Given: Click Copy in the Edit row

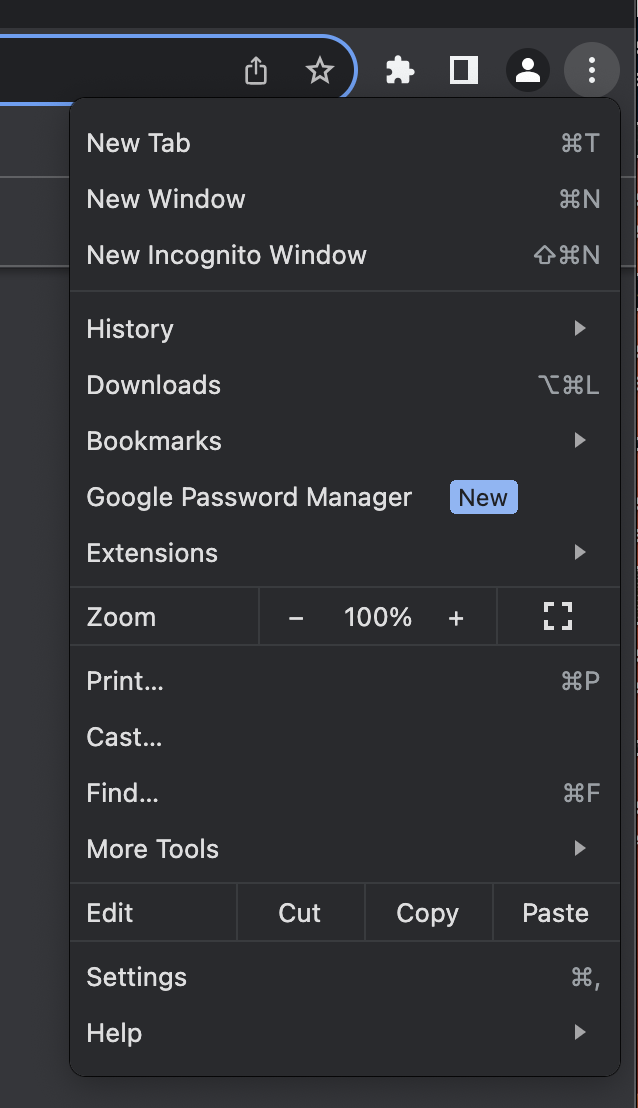Looking at the screenshot, I should [427, 913].
